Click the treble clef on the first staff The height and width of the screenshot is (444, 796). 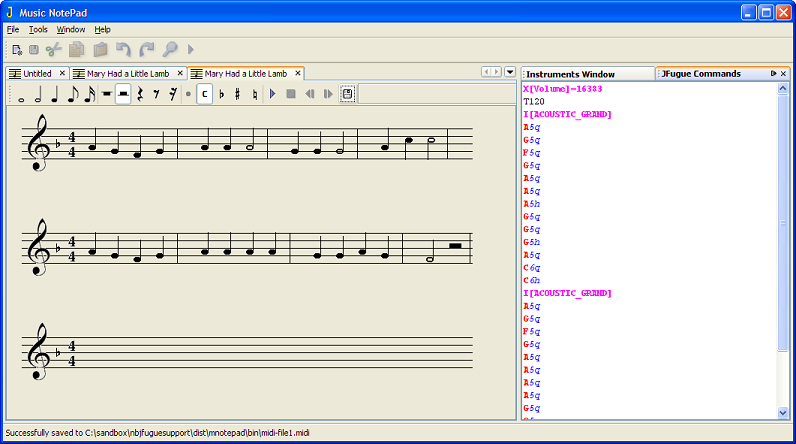click(39, 143)
